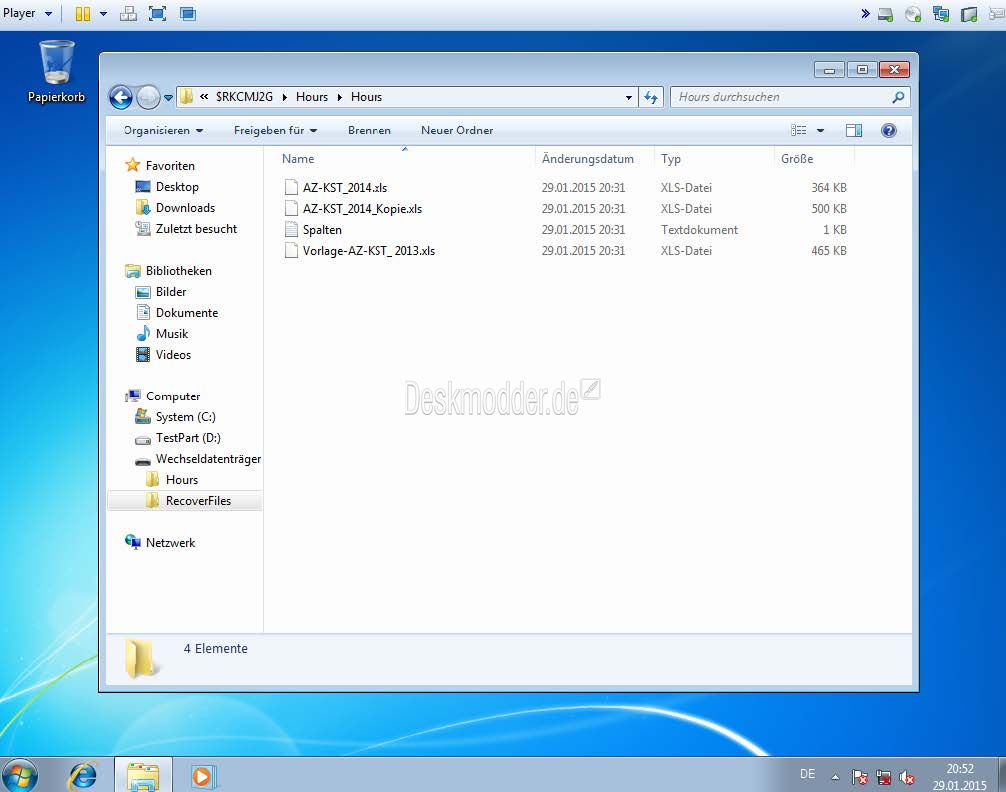This screenshot has width=1006, height=792.
Task: Open Zuletzt besucht in the sidebar
Action: [196, 228]
